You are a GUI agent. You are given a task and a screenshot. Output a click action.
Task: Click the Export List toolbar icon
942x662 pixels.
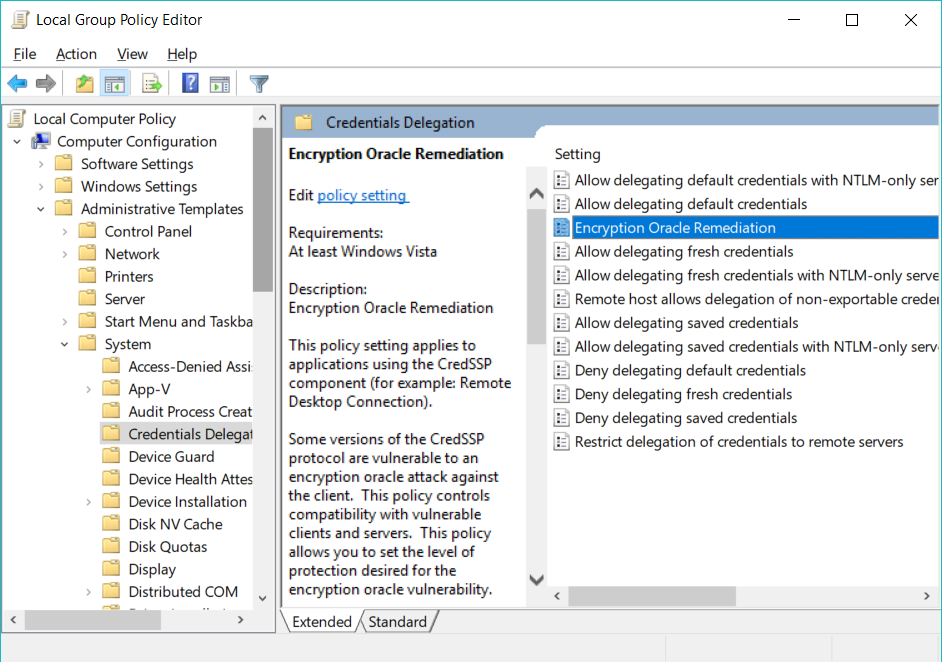click(x=152, y=84)
